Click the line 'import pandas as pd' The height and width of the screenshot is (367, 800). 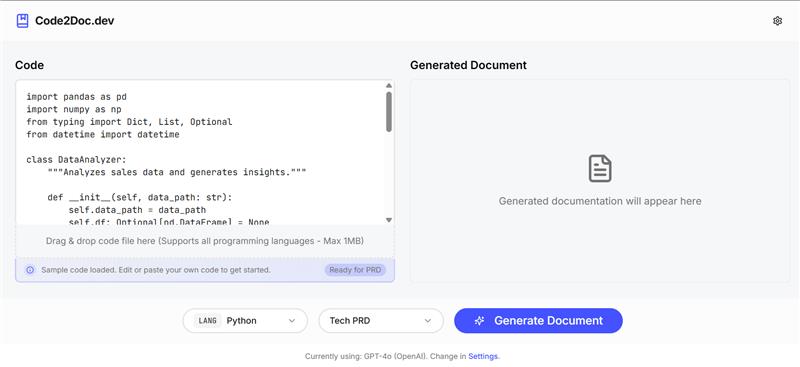[77, 96]
